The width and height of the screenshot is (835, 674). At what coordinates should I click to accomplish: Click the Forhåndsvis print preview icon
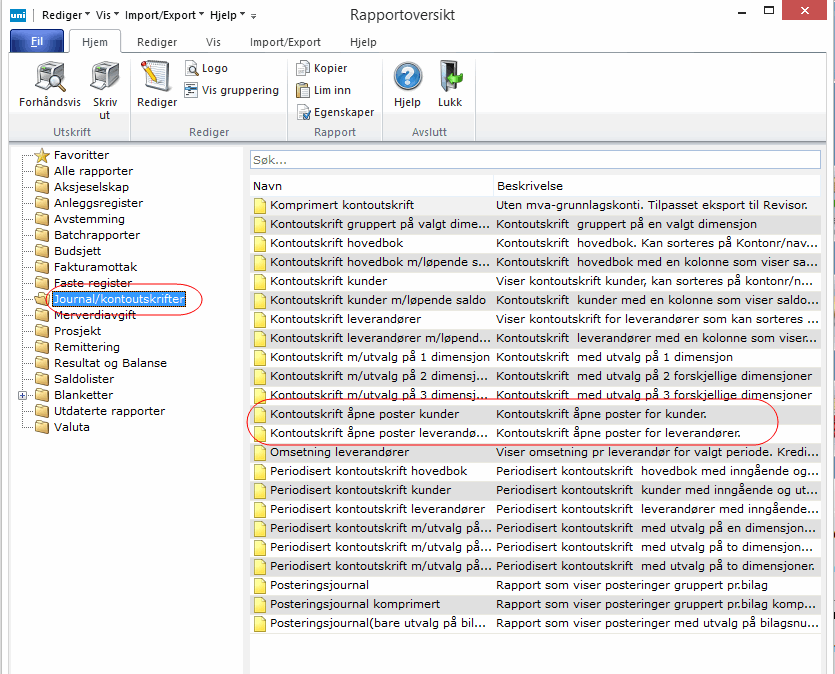click(x=50, y=78)
